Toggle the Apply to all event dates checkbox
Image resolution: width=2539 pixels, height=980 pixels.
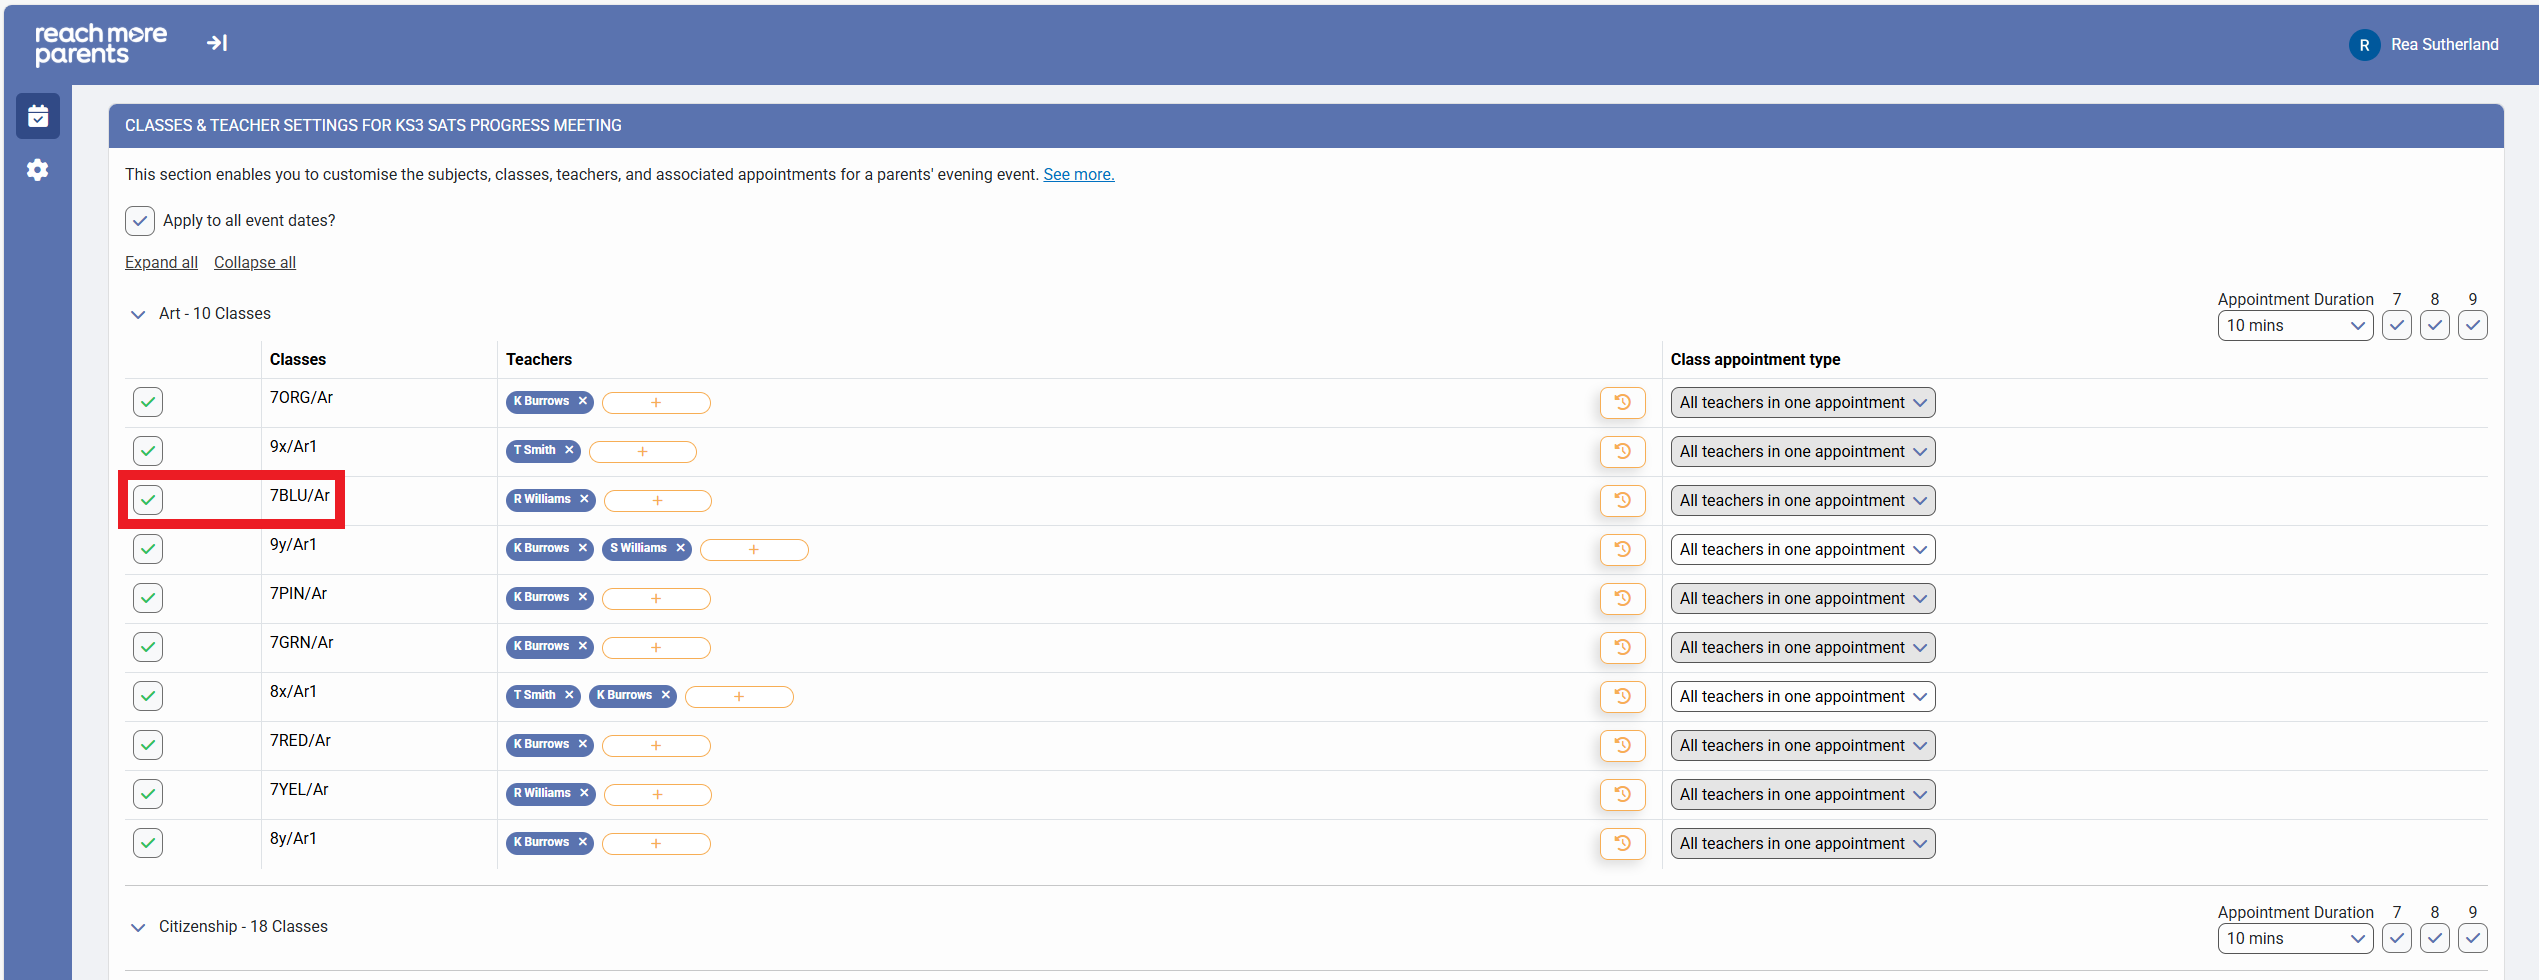(140, 221)
